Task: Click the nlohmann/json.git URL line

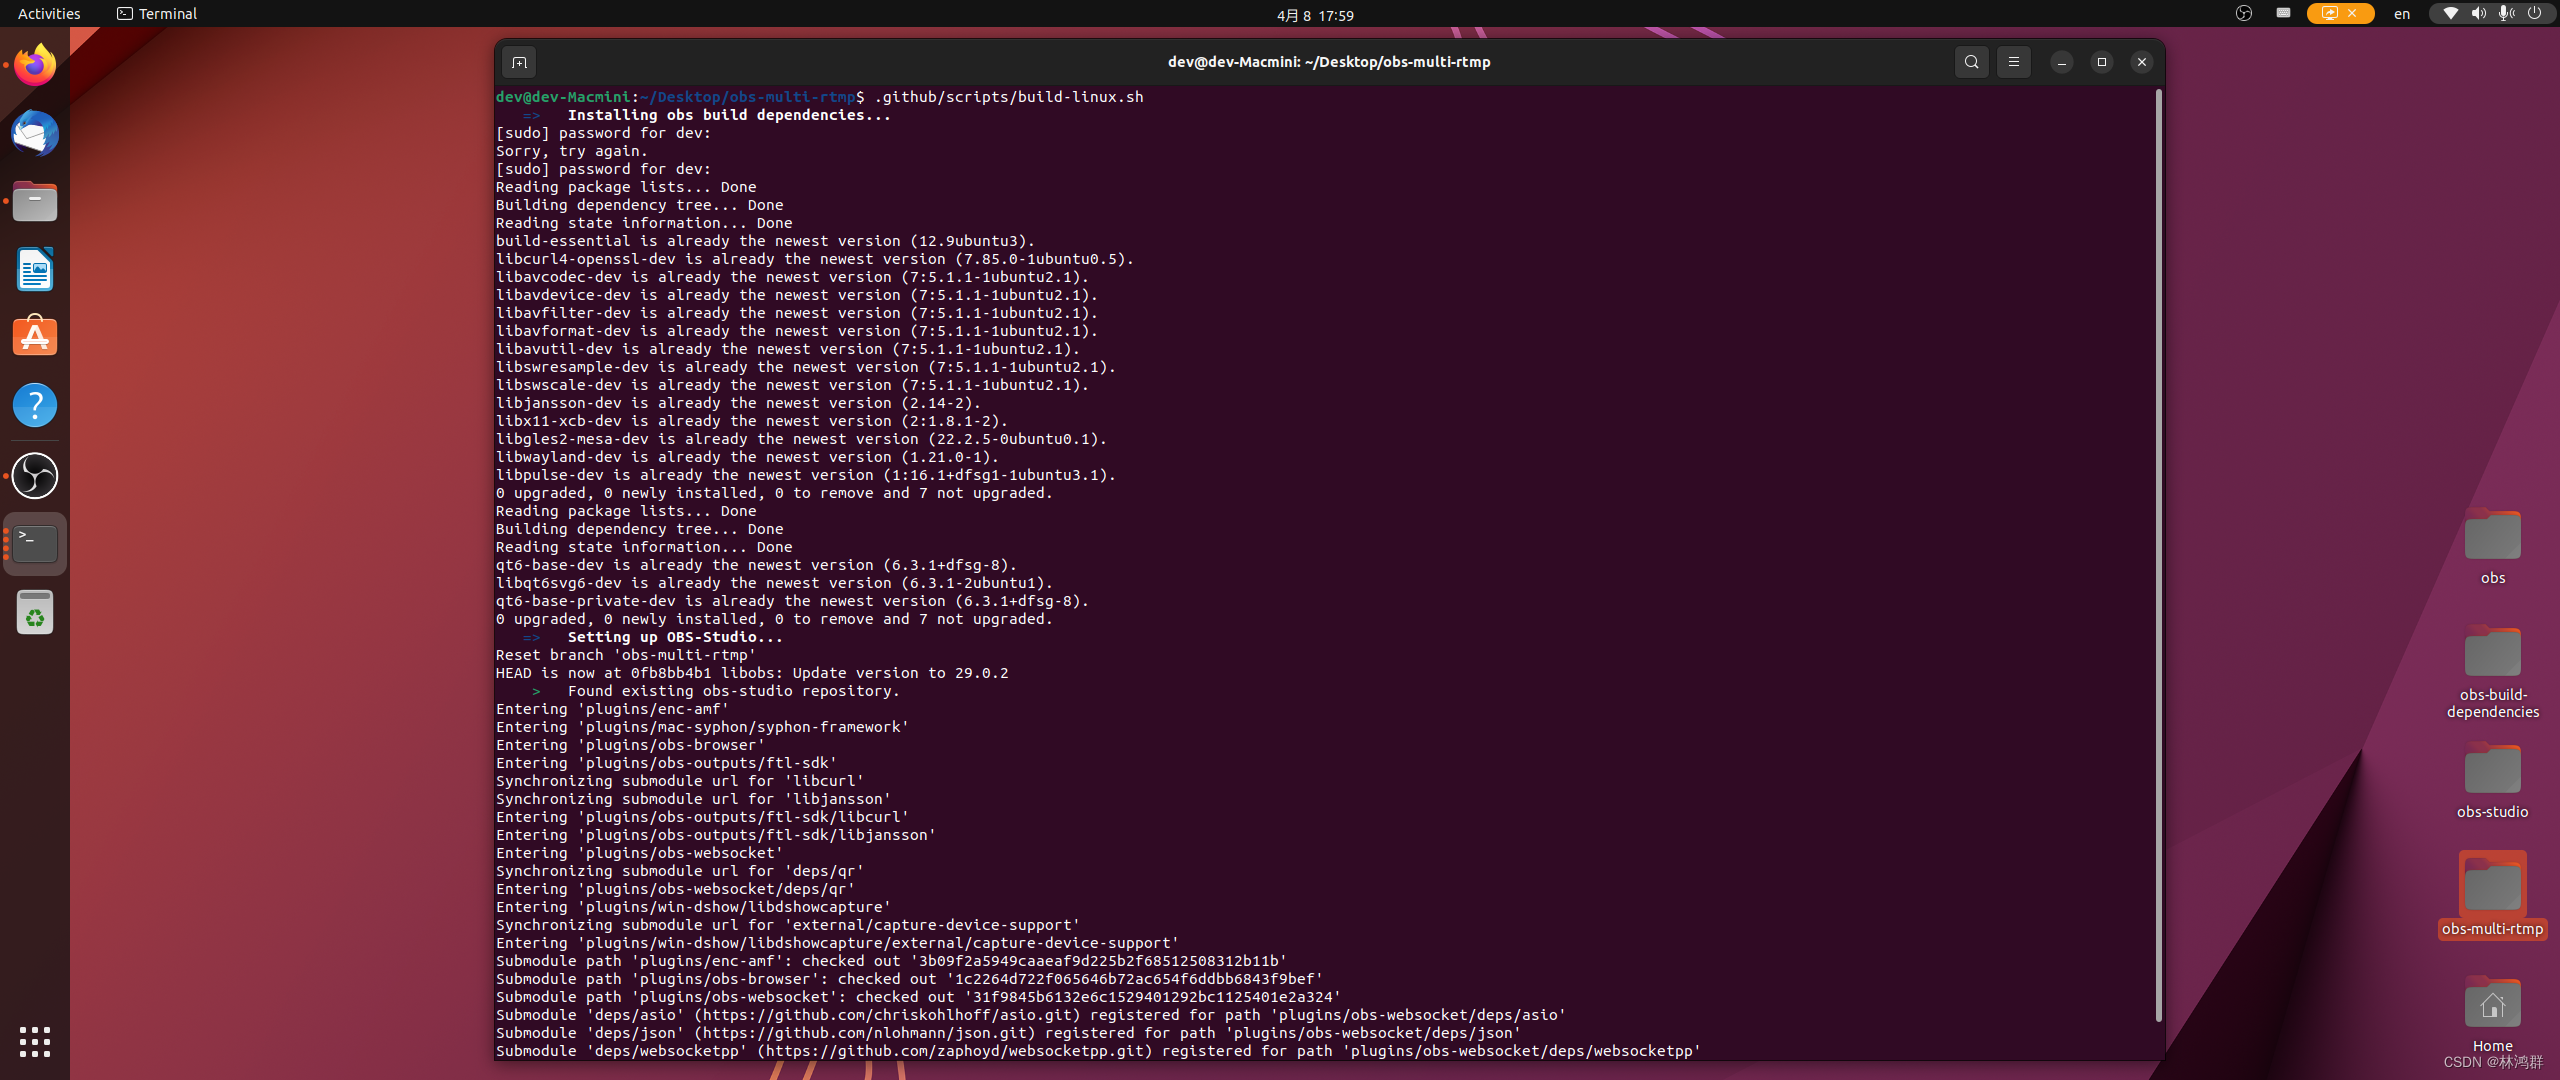Action: 1008,1033
